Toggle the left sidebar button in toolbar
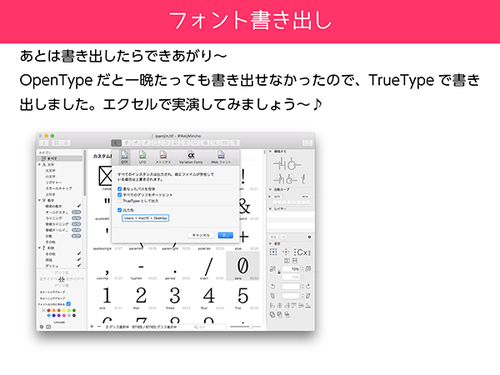Screen dimensions: 500x375 pos(44,143)
